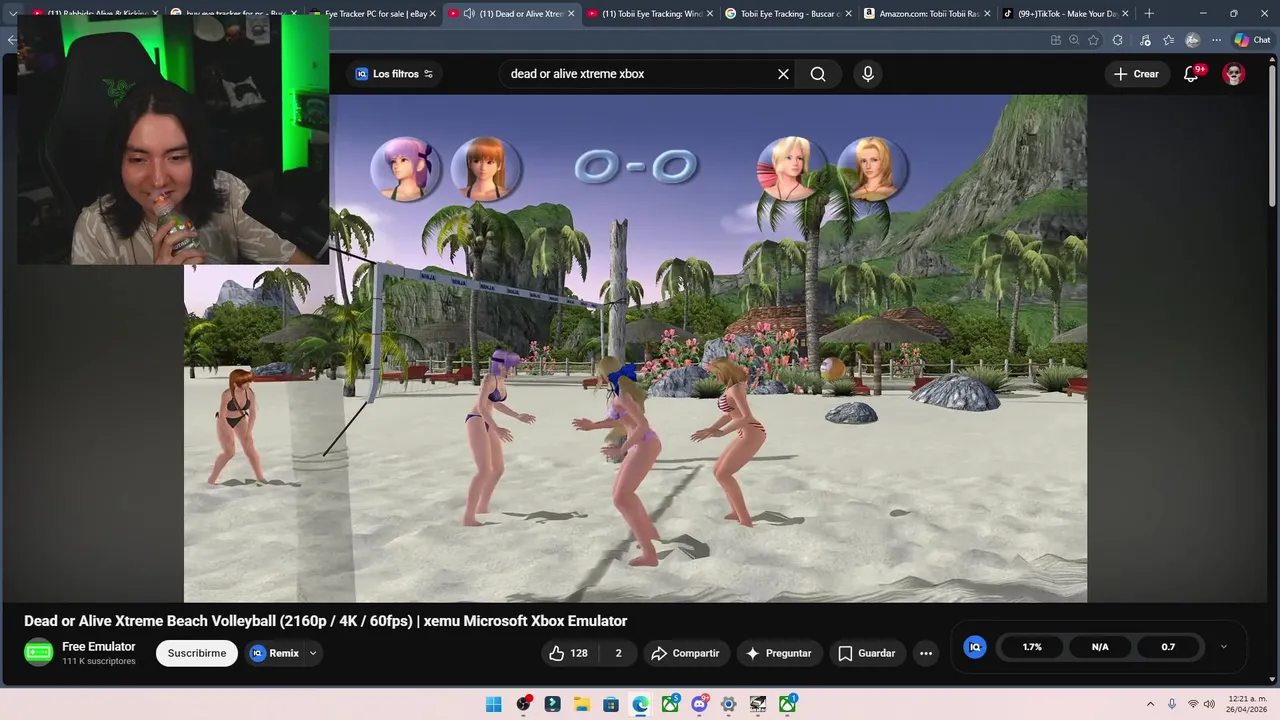The height and width of the screenshot is (720, 1280).
Task: Show hidden tray icons chevron
Action: (x=1150, y=704)
